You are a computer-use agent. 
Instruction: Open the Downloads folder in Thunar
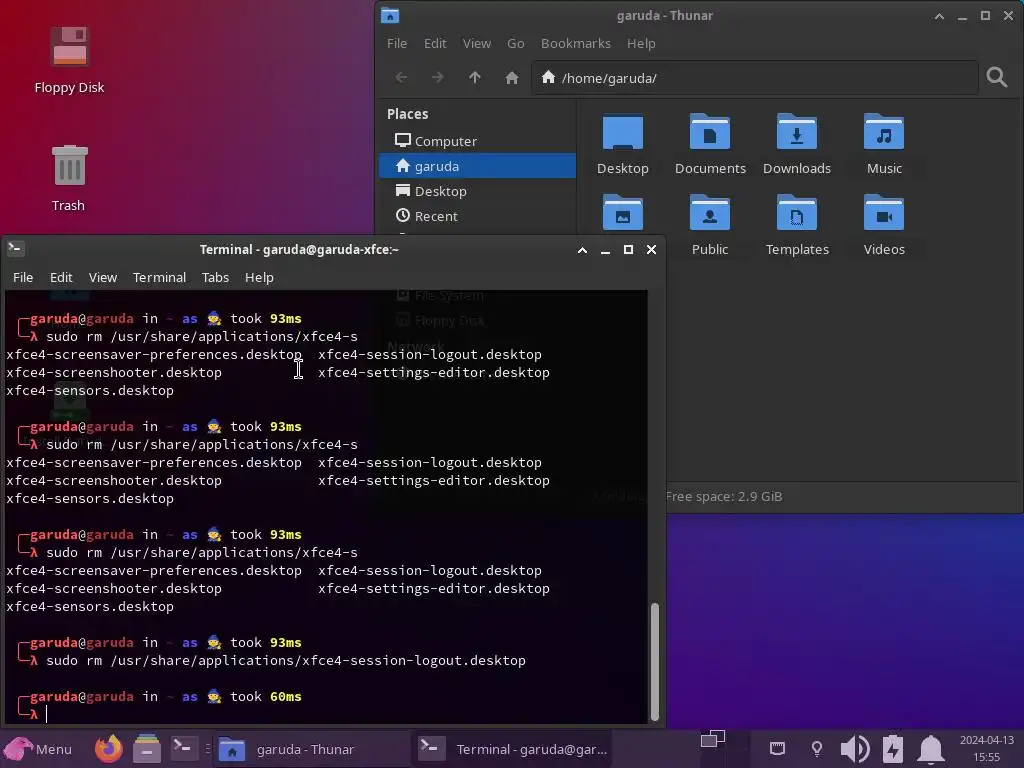click(x=797, y=144)
